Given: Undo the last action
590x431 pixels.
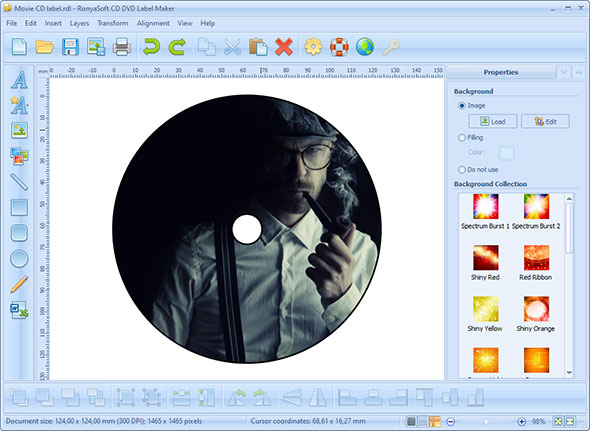Looking at the screenshot, I should point(151,47).
